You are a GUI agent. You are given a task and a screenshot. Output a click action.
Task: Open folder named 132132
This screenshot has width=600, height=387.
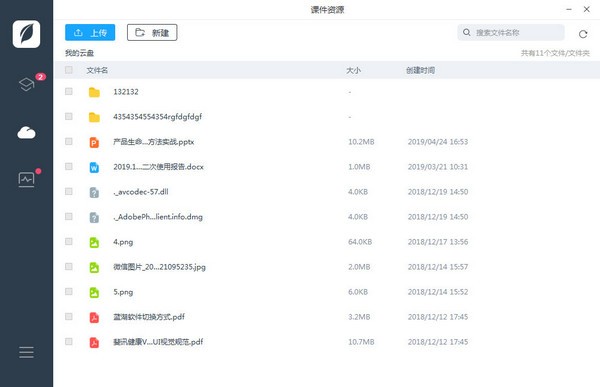click(x=126, y=92)
